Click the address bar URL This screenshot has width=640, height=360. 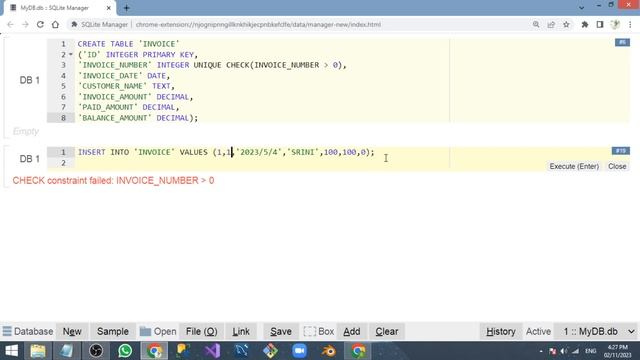pos(258,24)
